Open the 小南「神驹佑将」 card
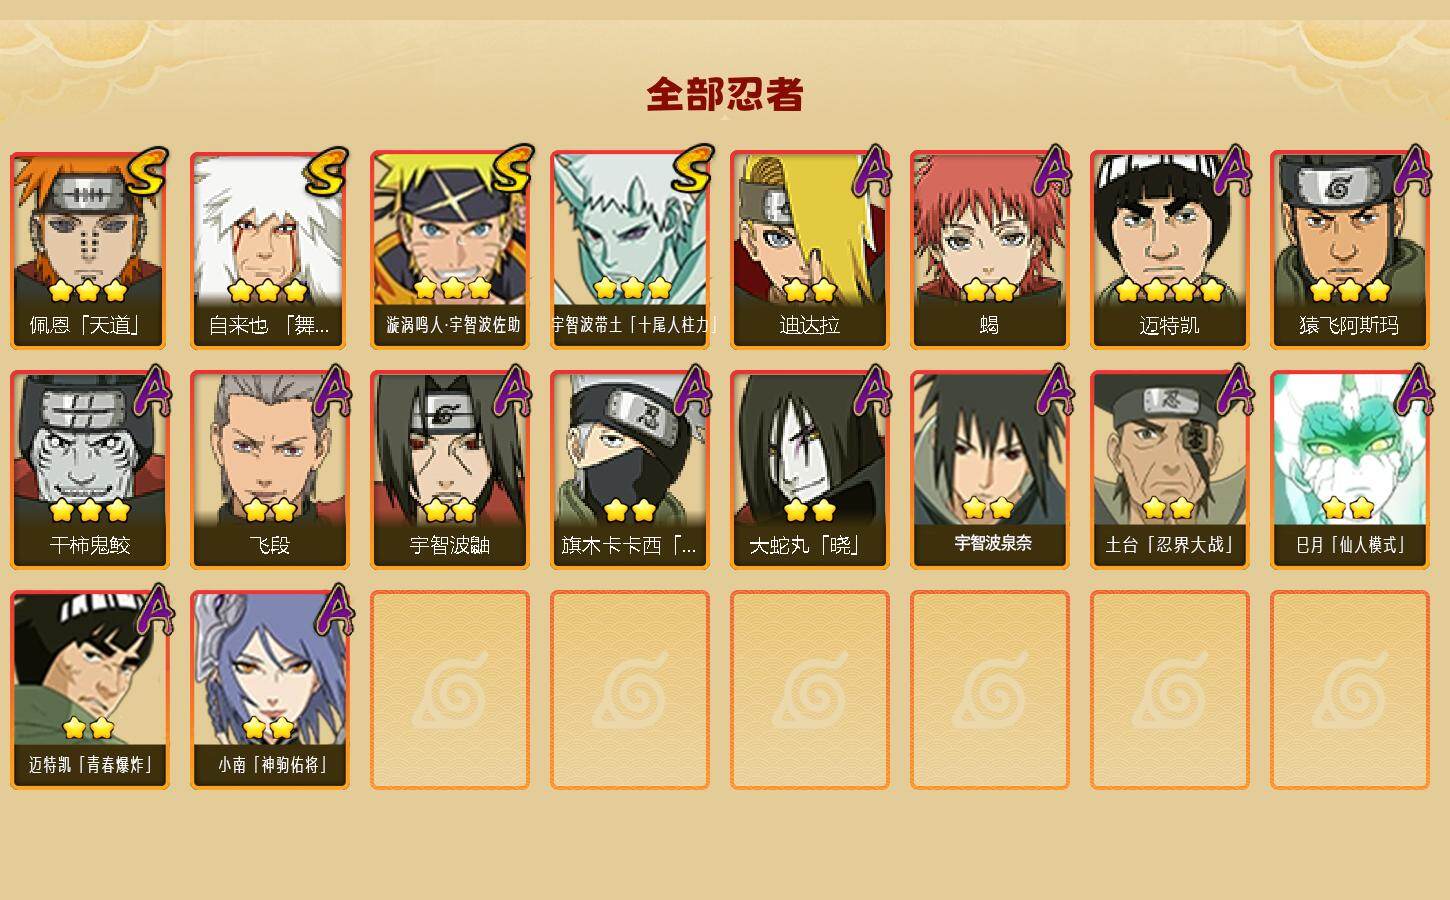The image size is (1450, 900). click(x=270, y=690)
